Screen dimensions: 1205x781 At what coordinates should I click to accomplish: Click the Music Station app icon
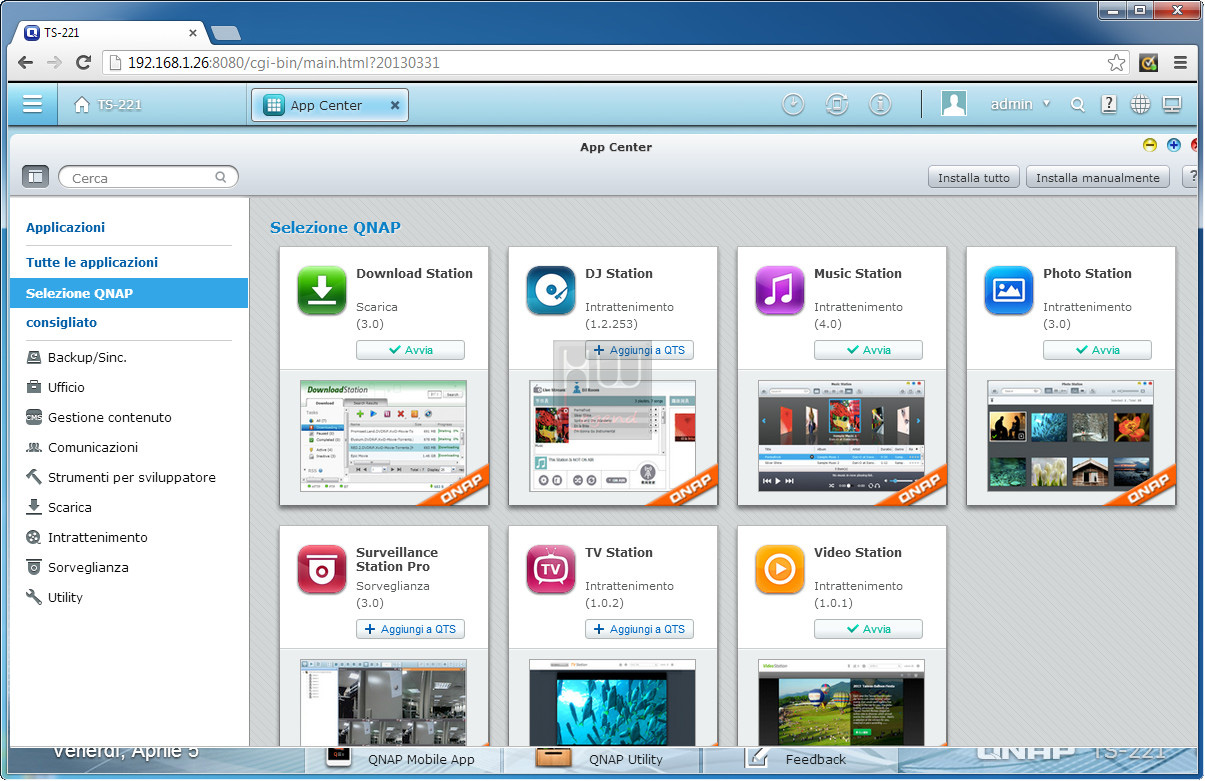pyautogui.click(x=780, y=291)
